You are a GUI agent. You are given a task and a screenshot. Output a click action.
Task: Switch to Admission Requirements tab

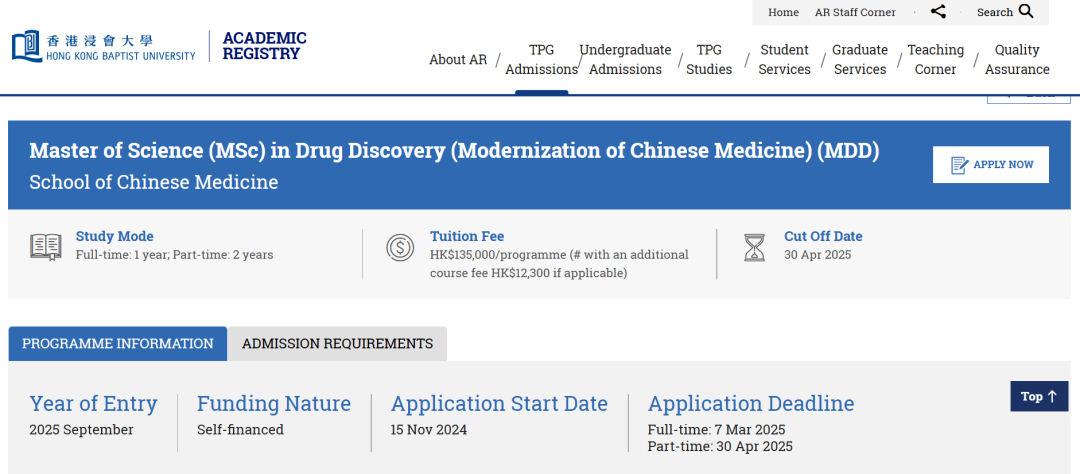click(337, 343)
